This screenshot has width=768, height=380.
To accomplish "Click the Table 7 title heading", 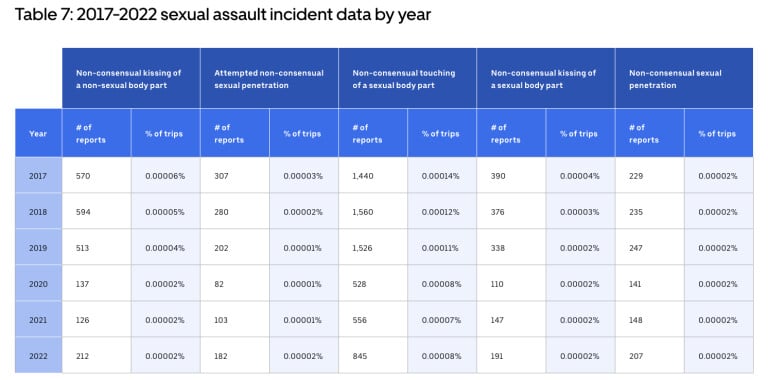I will [x=223, y=15].
